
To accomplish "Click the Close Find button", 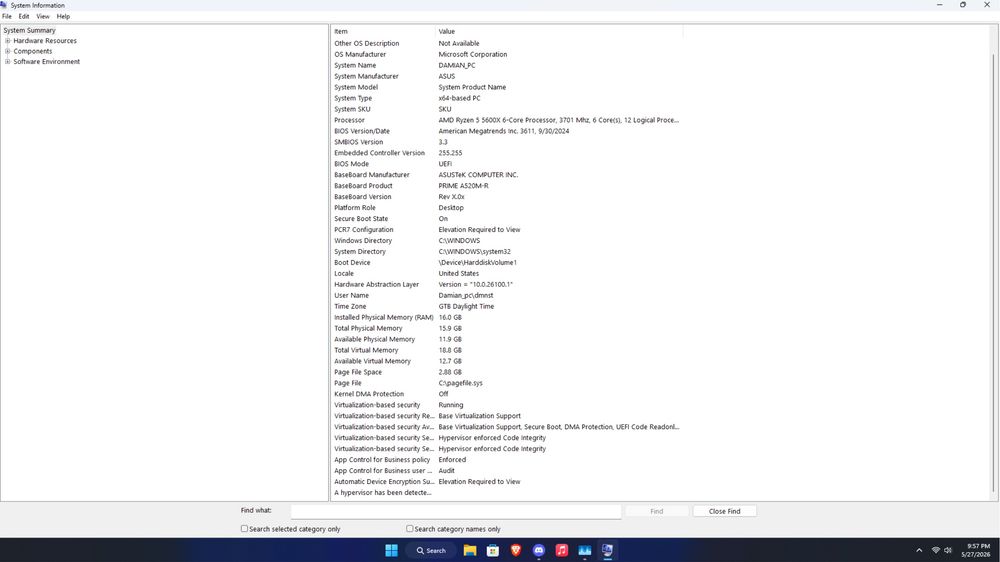I will pyautogui.click(x=724, y=511).
